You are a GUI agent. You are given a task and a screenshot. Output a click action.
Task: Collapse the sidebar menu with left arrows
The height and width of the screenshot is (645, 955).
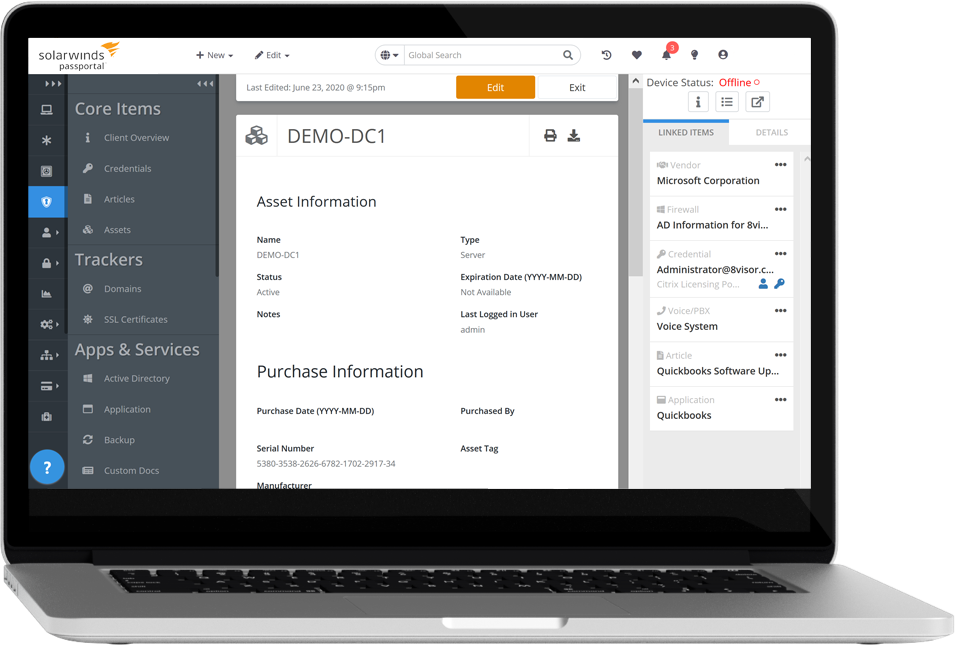click(x=205, y=83)
